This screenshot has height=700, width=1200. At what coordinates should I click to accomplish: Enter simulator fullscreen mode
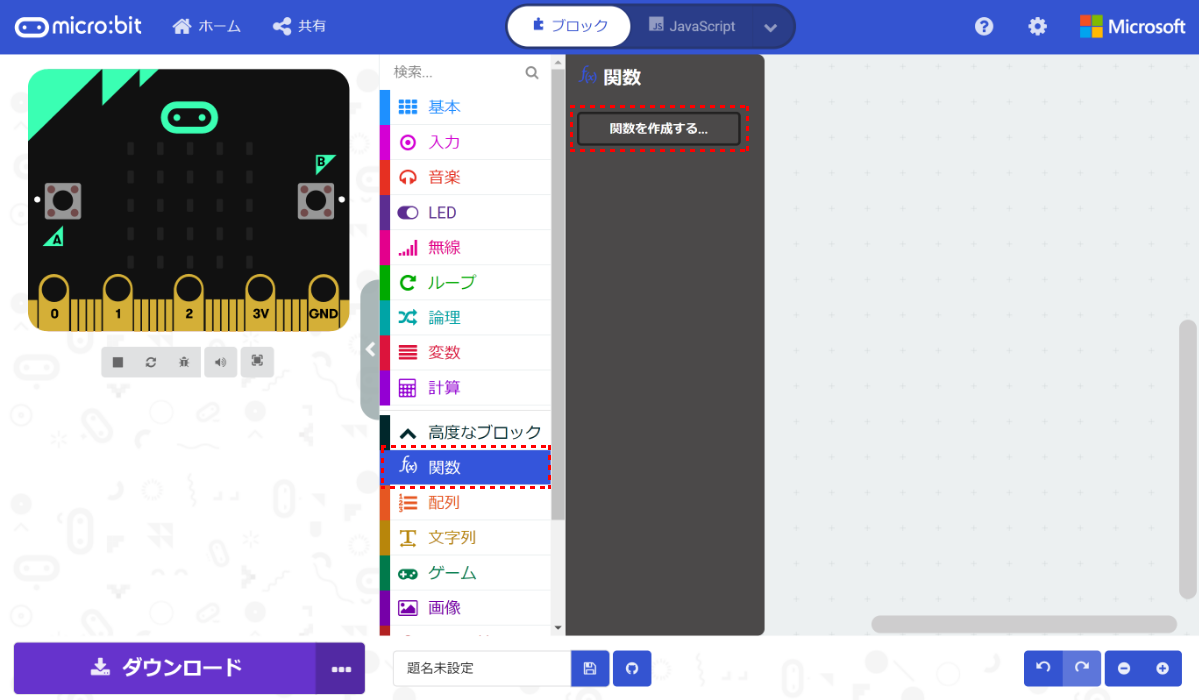pos(256,362)
